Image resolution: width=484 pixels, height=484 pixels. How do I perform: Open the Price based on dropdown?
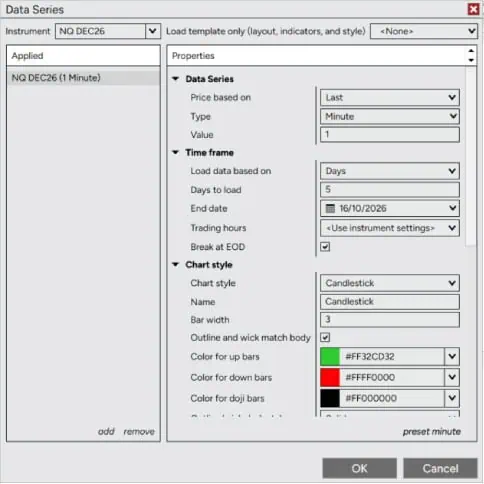[x=390, y=97]
